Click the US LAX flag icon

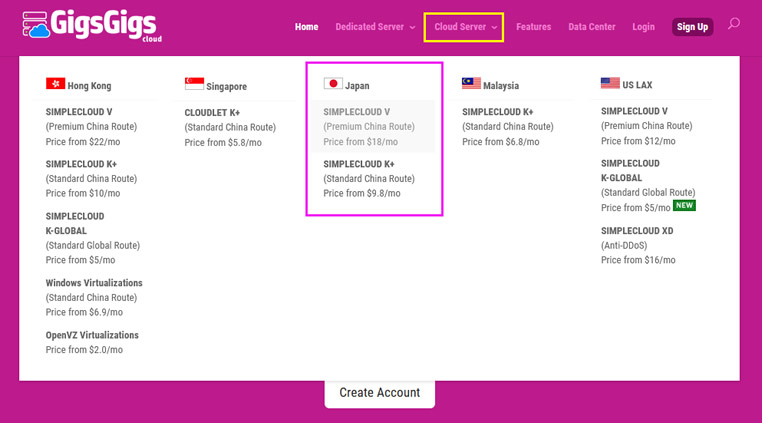tap(610, 83)
